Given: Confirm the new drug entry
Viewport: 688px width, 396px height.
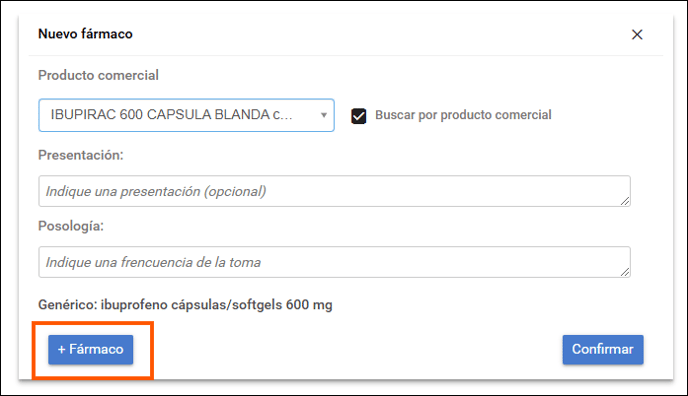Looking at the screenshot, I should click(x=603, y=350).
